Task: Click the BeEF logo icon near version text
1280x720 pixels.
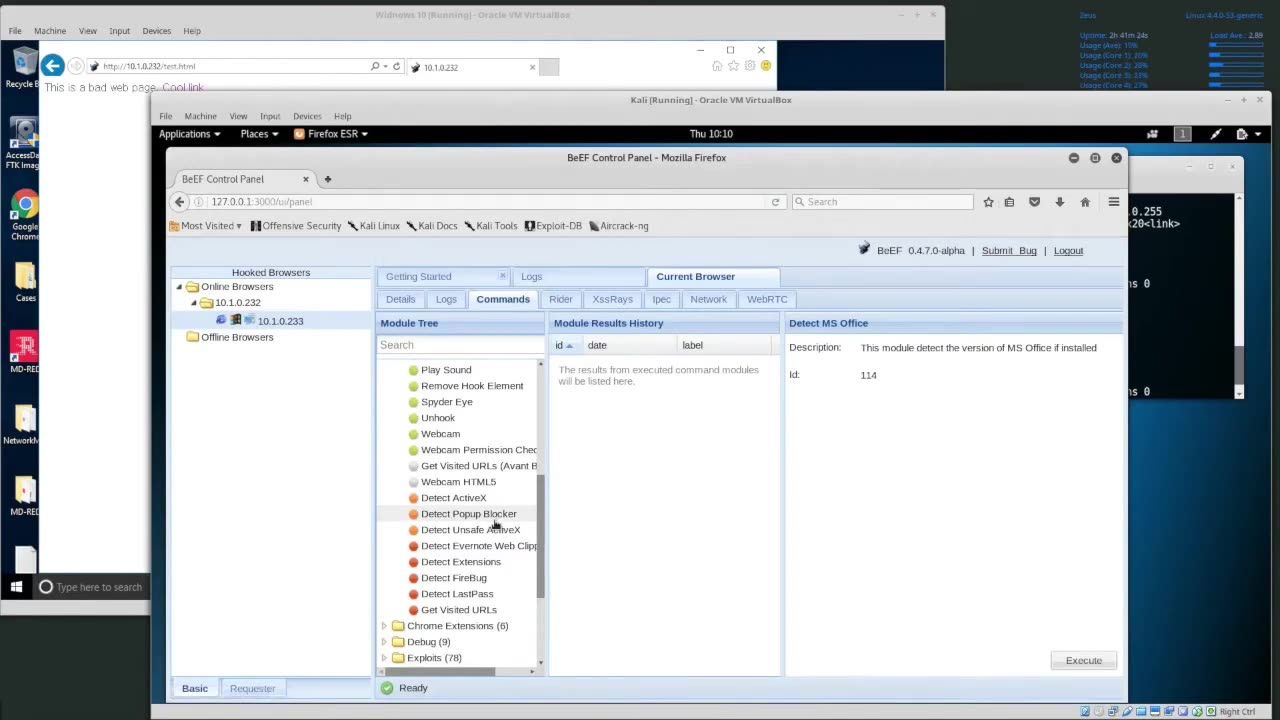Action: [x=864, y=249]
